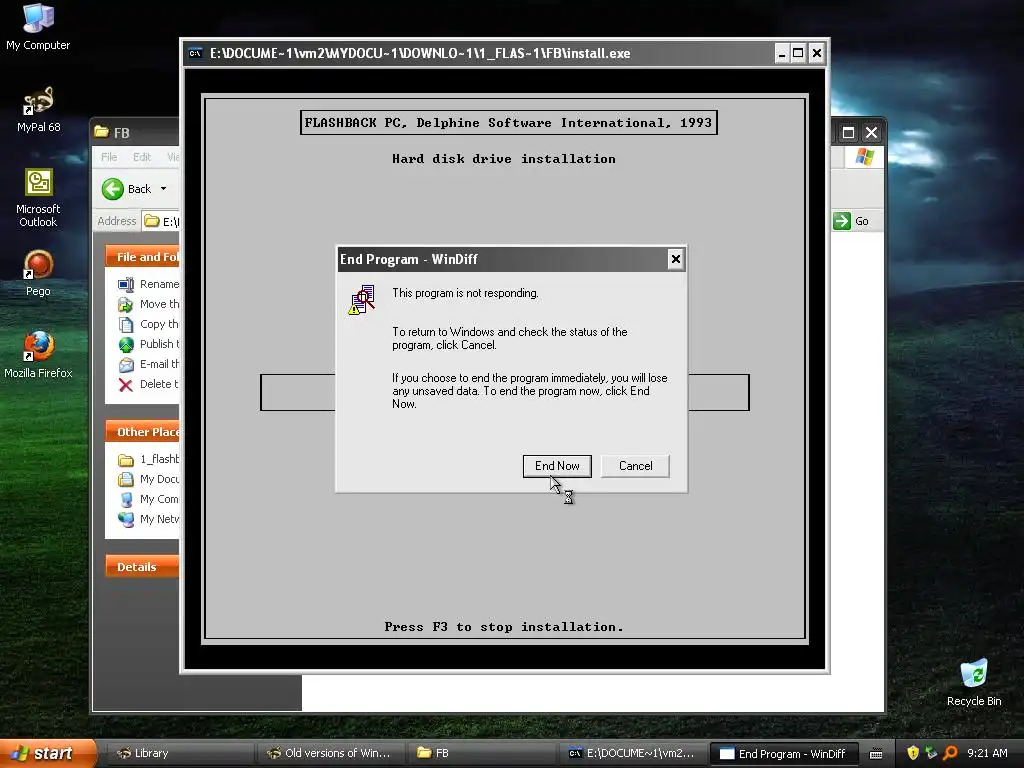Click the Windows flag logo in FB window
This screenshot has height=768, width=1024.
[865, 157]
